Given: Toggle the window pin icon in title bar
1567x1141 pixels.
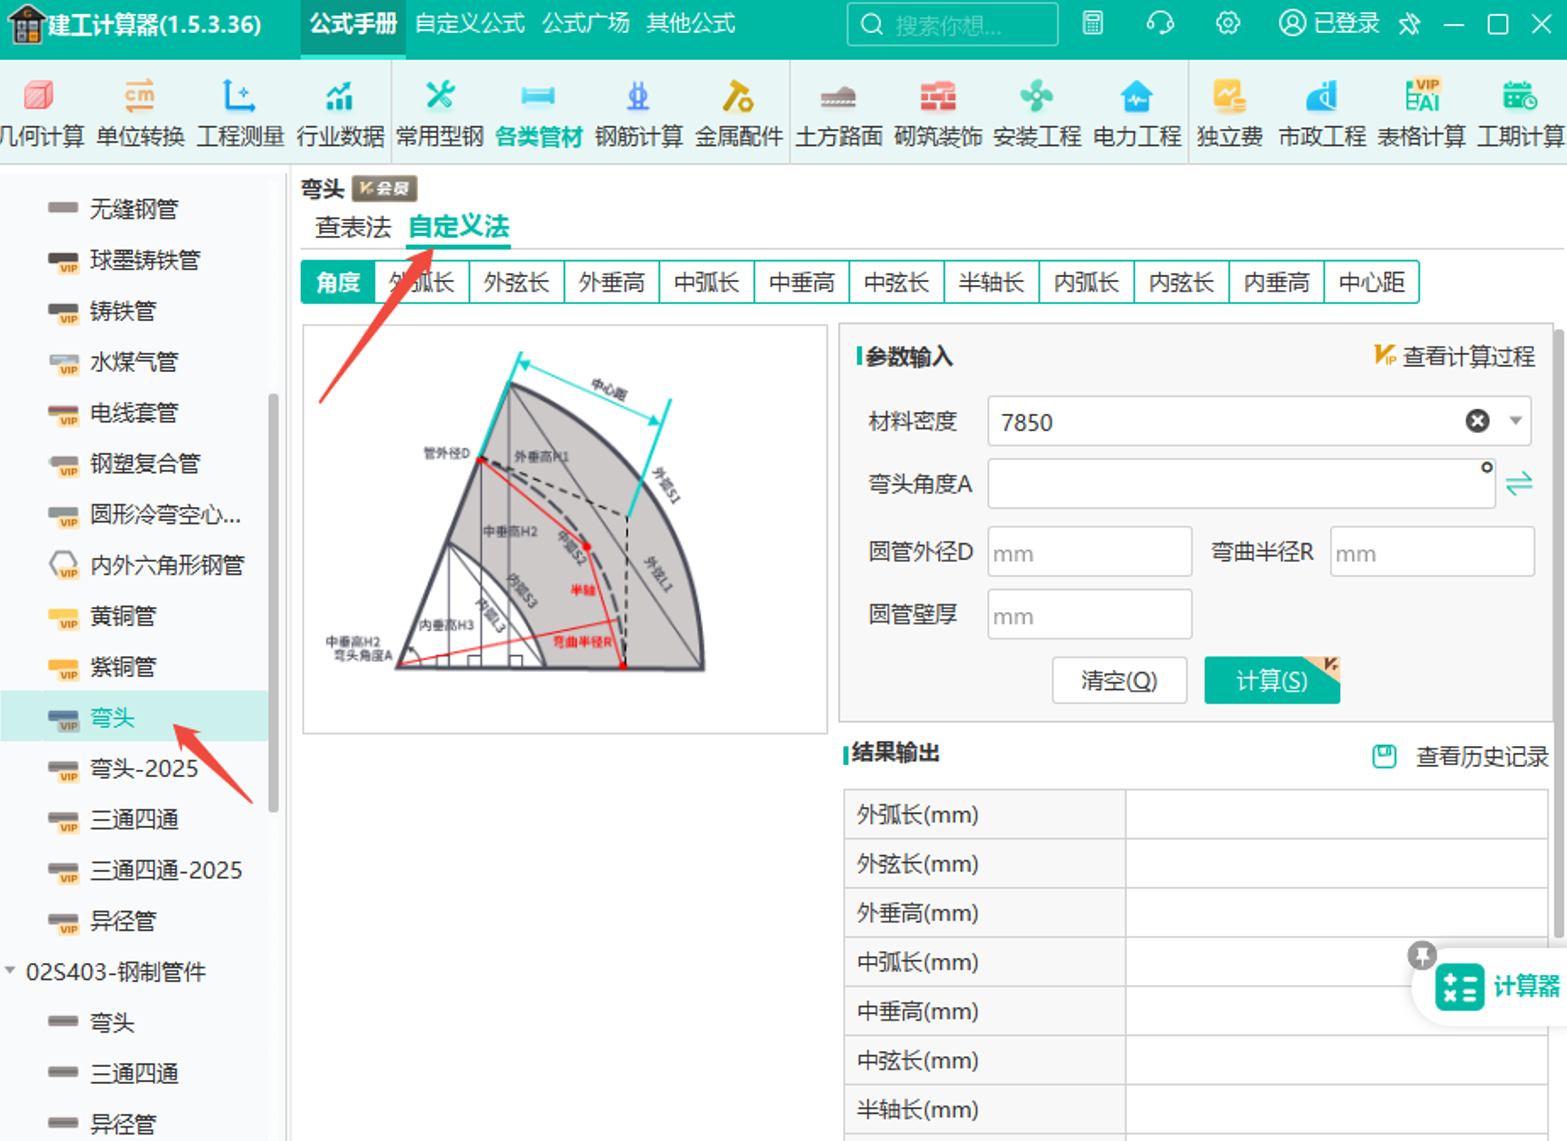Looking at the screenshot, I should coord(1410,24).
